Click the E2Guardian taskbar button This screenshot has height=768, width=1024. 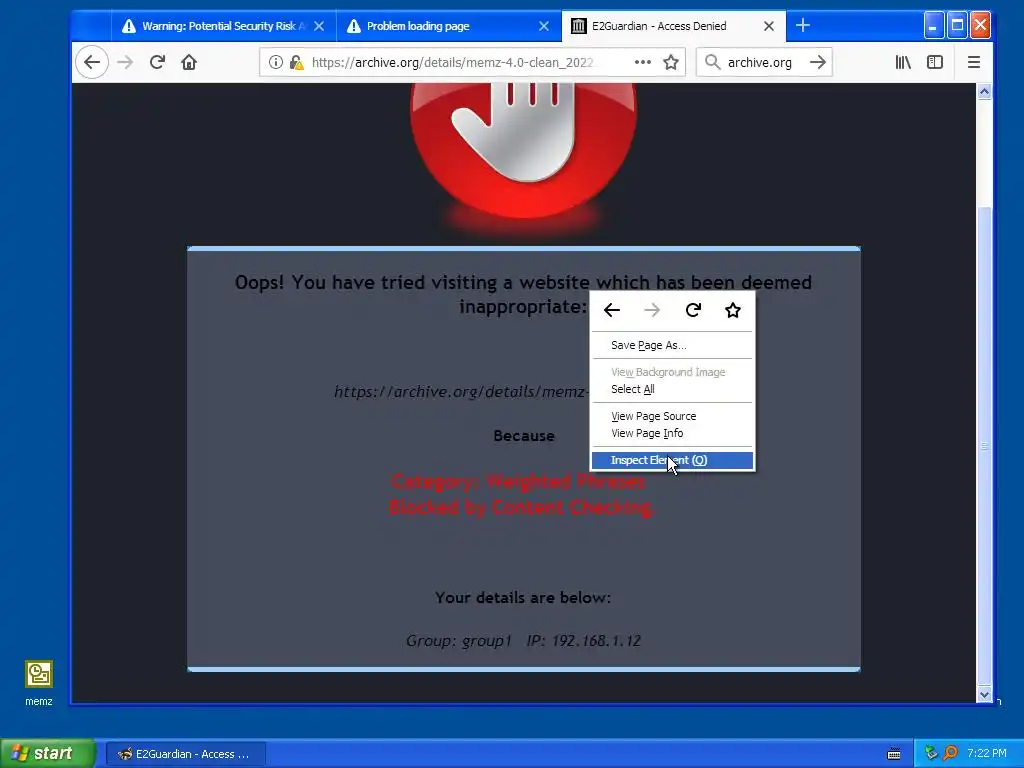coord(186,754)
